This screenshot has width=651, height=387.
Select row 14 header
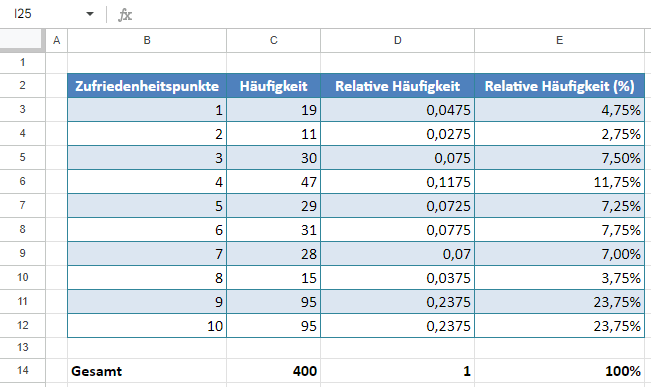(x=22, y=370)
